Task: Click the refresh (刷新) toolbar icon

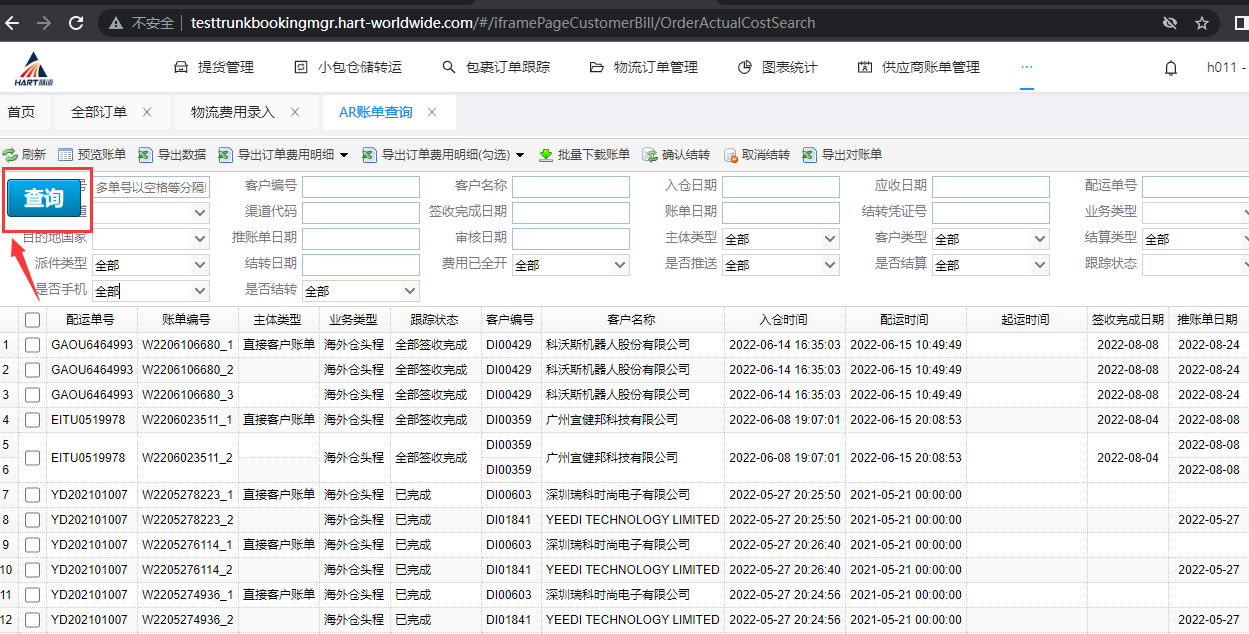Action: [x=11, y=155]
